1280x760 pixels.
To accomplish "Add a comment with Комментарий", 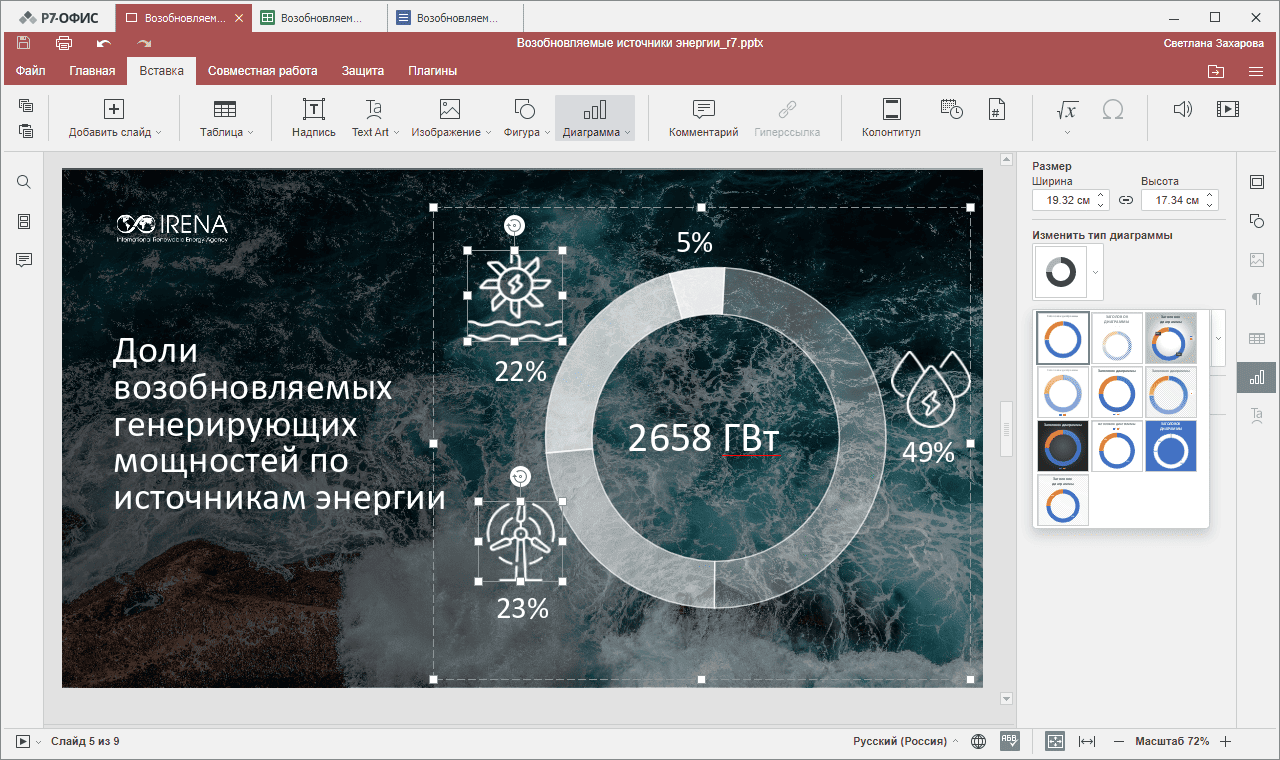I will 704,117.
